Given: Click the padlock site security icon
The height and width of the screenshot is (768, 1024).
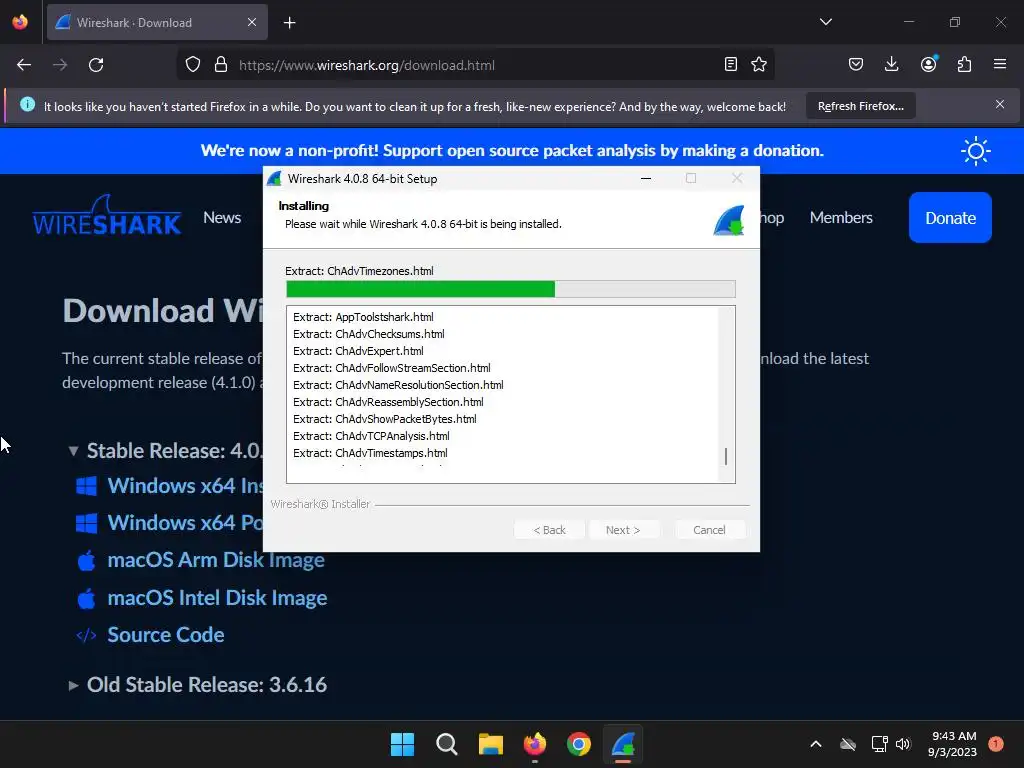Looking at the screenshot, I should 221,65.
